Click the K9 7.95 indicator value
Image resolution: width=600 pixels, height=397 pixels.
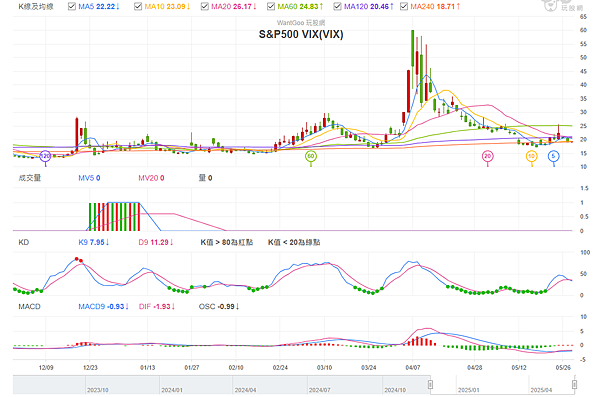[94, 242]
